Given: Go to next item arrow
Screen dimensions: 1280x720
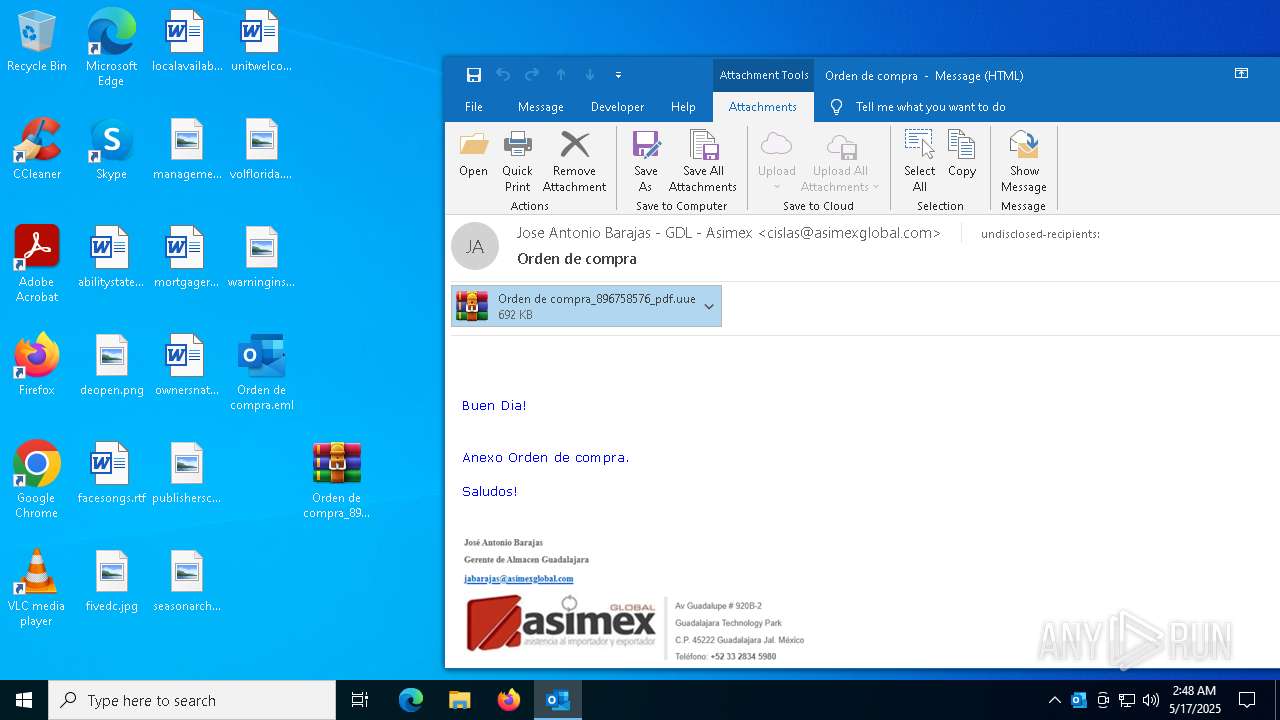Looking at the screenshot, I should (590, 75).
